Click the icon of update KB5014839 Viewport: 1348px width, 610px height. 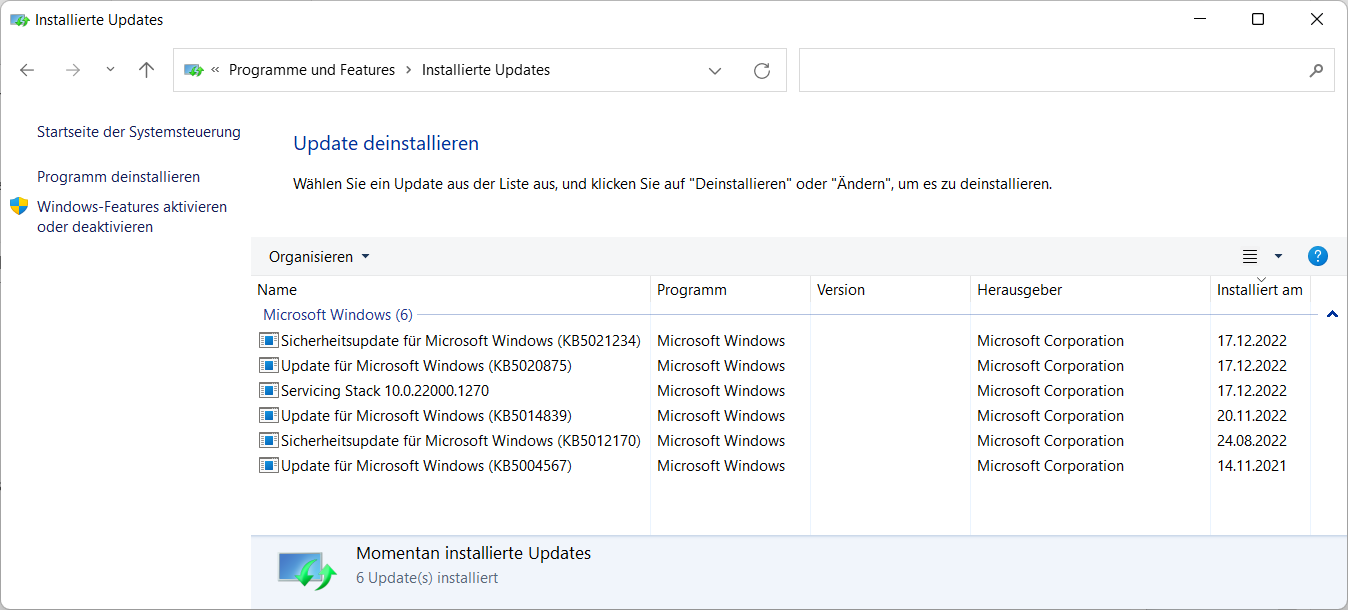268,416
